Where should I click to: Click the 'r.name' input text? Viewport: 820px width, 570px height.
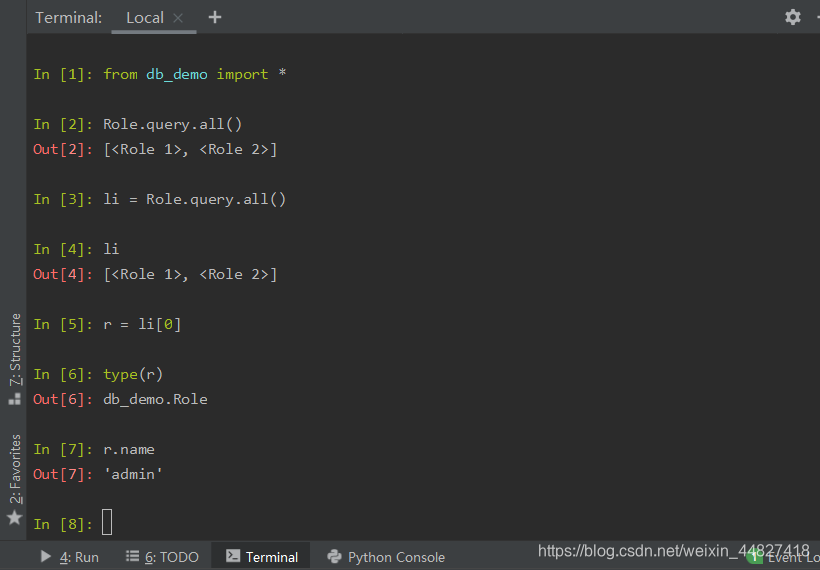coord(129,450)
